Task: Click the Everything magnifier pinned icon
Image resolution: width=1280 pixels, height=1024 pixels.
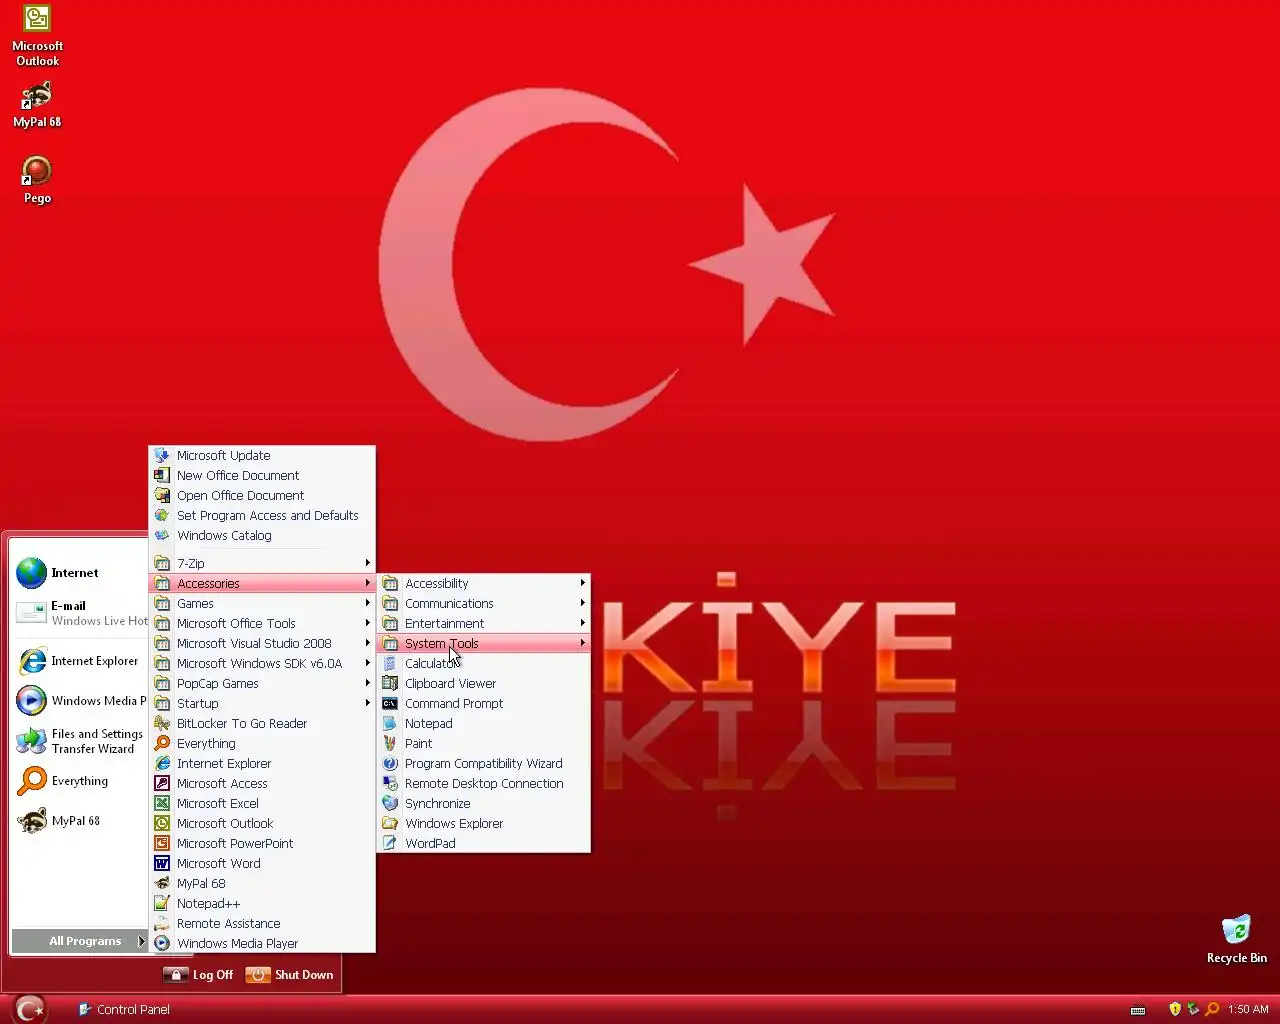Action: tap(31, 781)
